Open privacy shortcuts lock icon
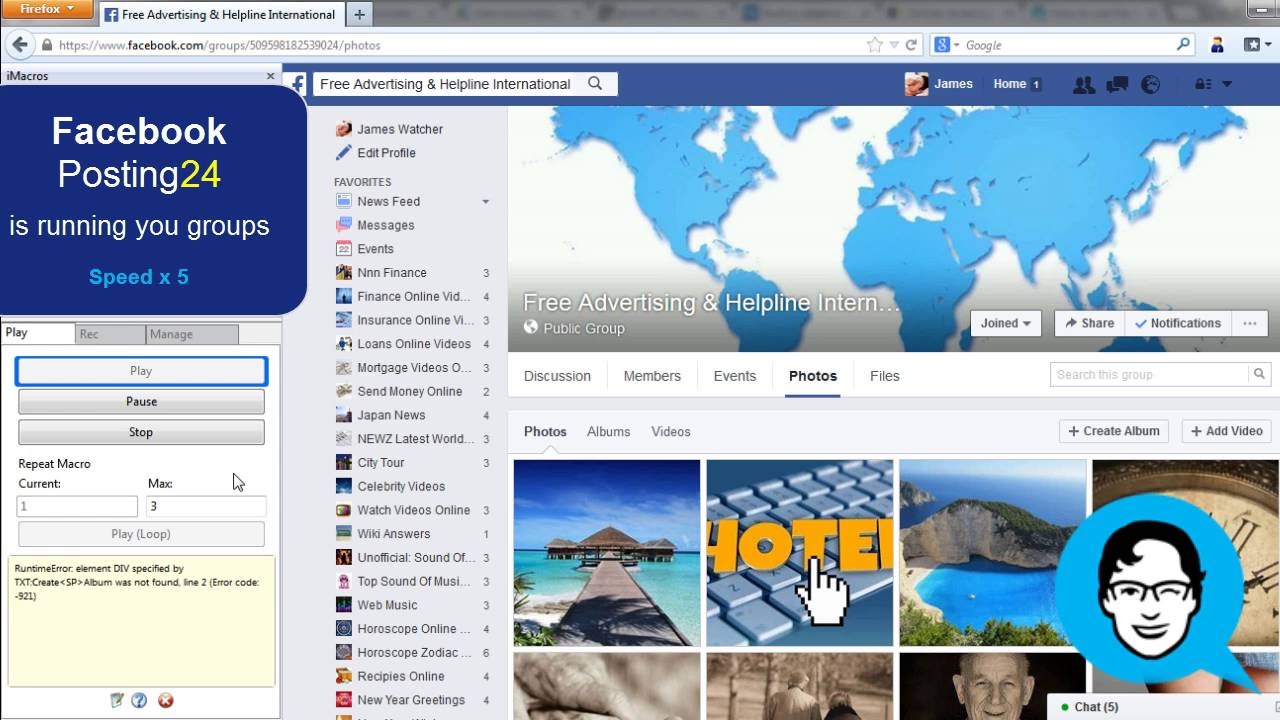 [1203, 85]
